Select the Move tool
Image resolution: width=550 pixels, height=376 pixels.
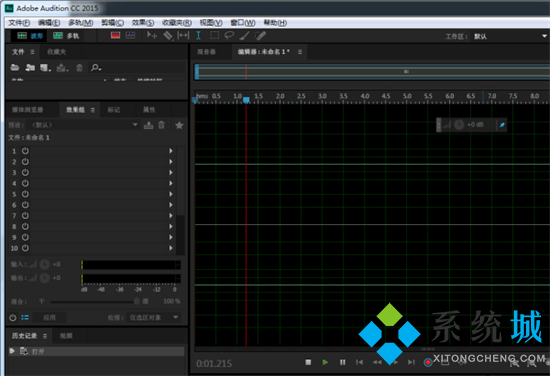point(152,35)
